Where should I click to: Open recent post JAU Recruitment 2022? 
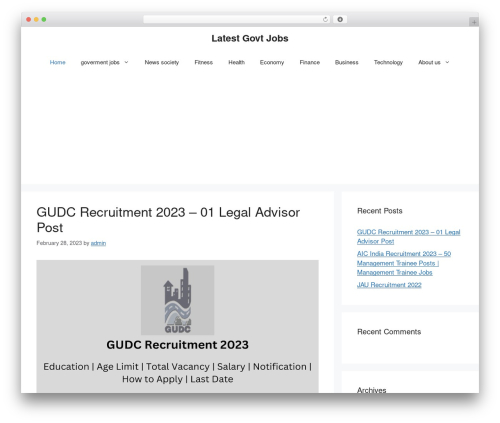point(389,285)
